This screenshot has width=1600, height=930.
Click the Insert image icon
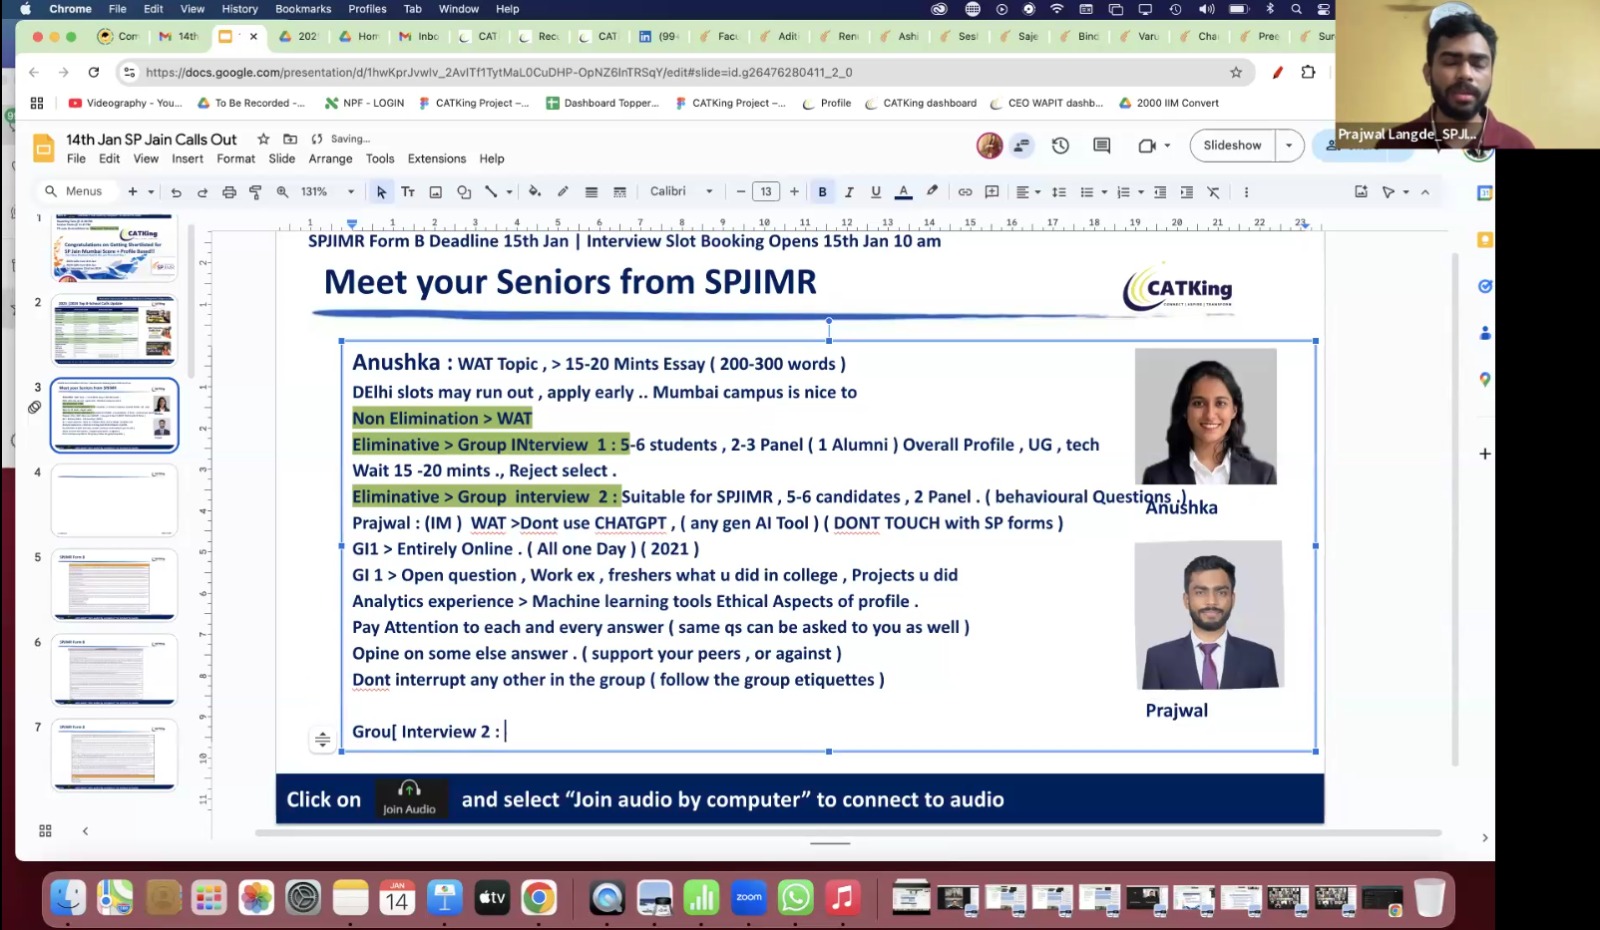pos(436,192)
